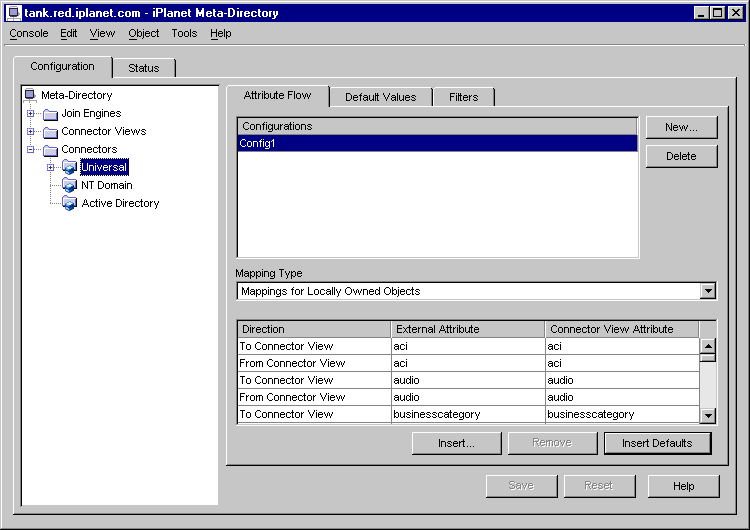This screenshot has height=530, width=750.
Task: Click the Join Engines folder icon
Action: [50, 114]
